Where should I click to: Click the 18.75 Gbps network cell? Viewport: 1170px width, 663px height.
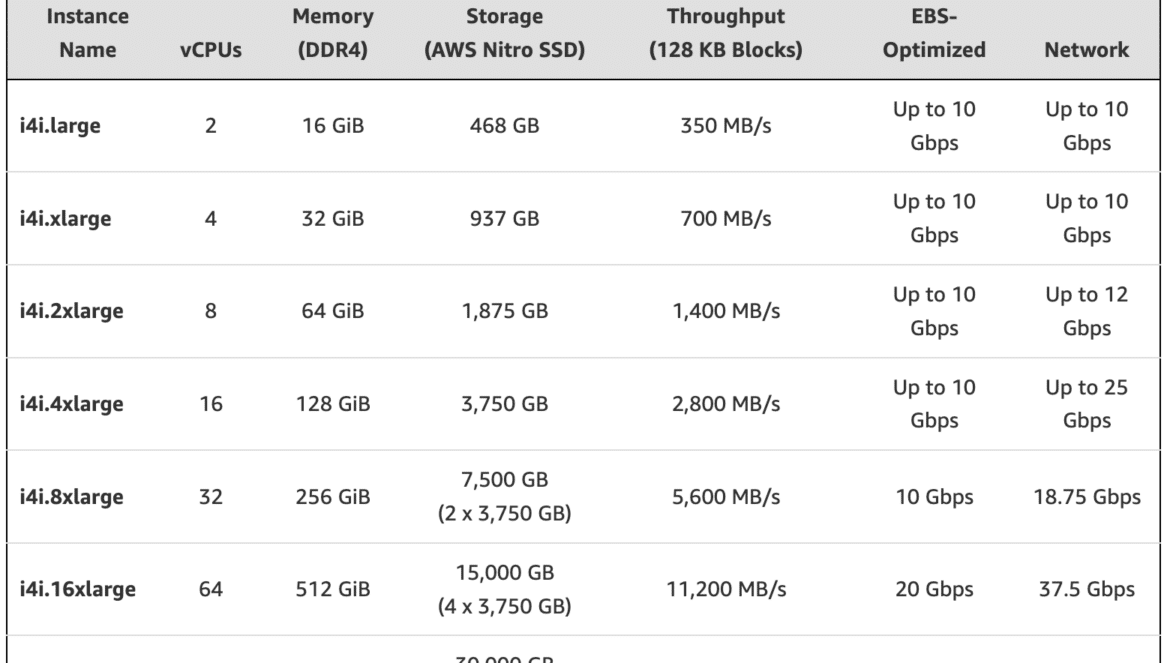click(x=1086, y=497)
